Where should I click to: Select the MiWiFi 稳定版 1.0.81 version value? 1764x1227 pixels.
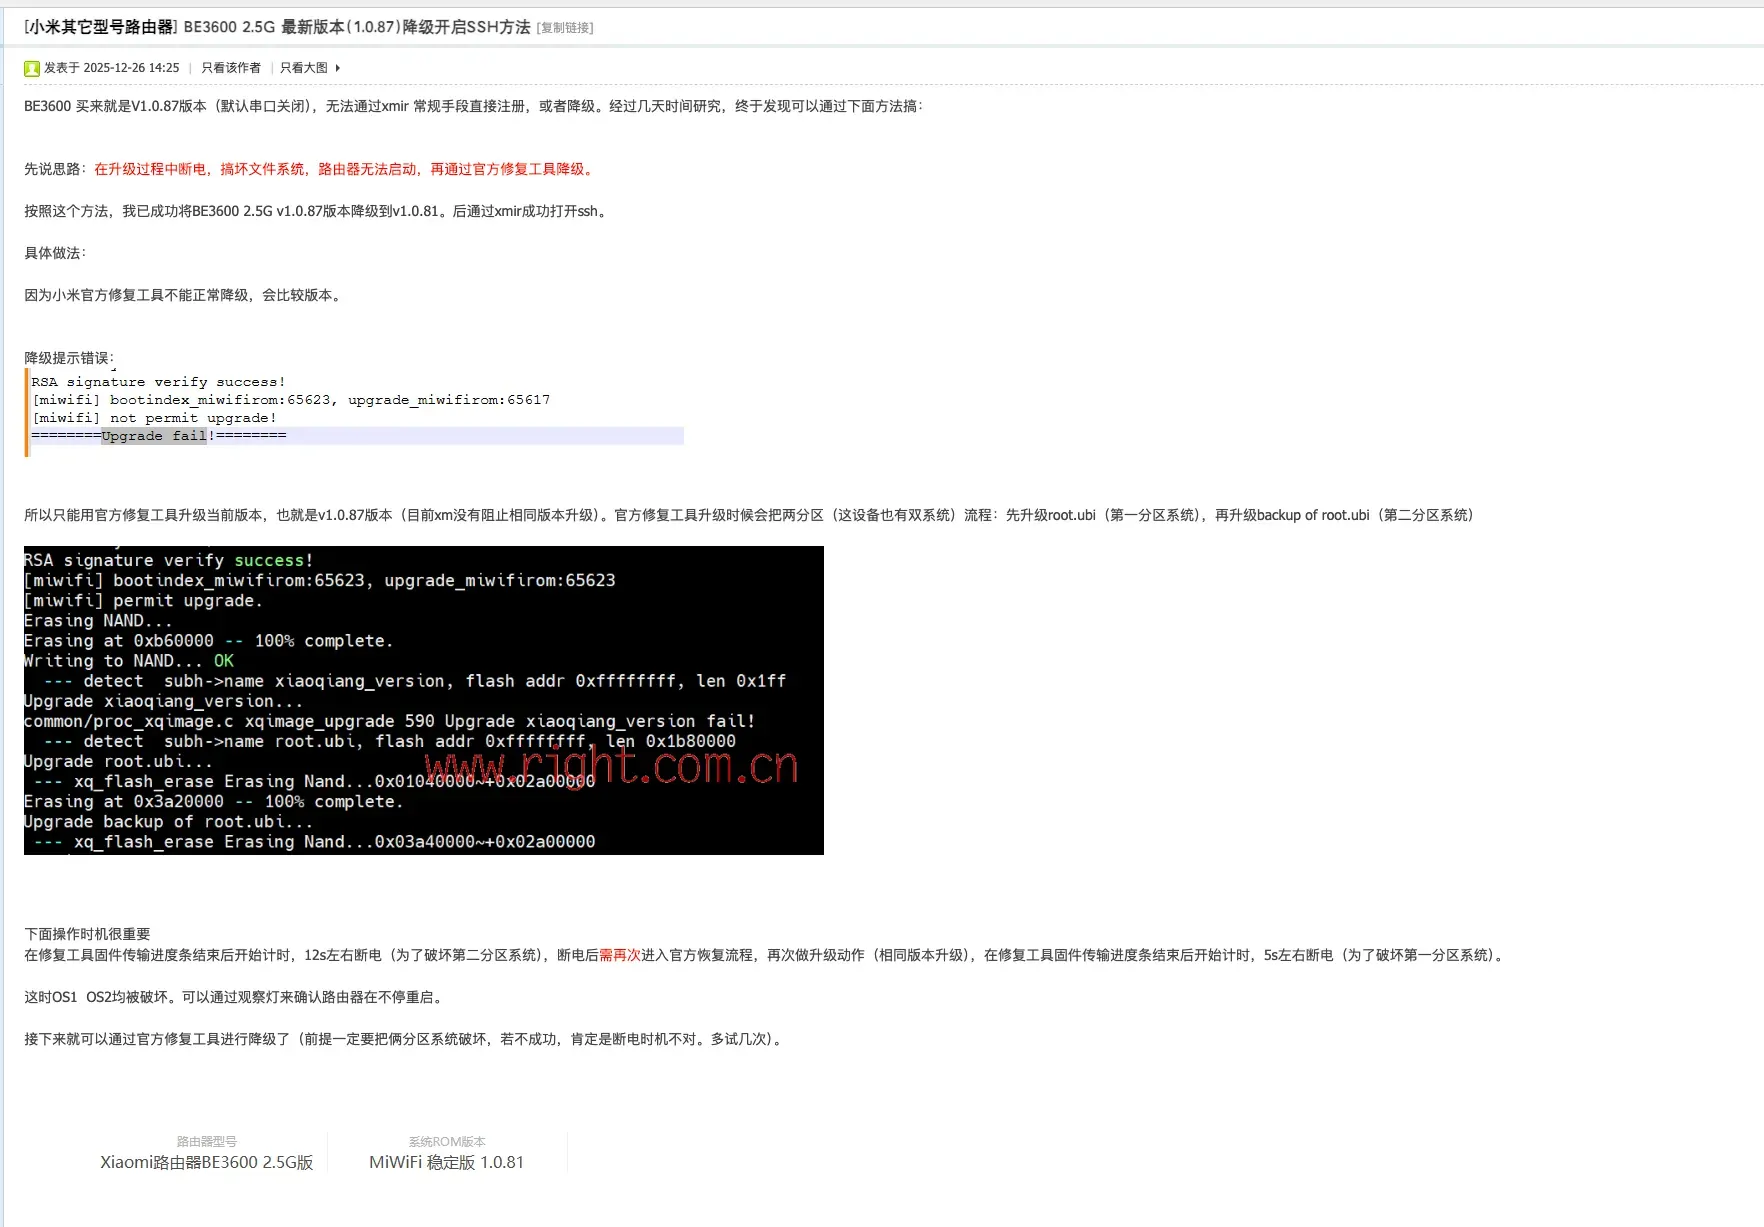[446, 1162]
